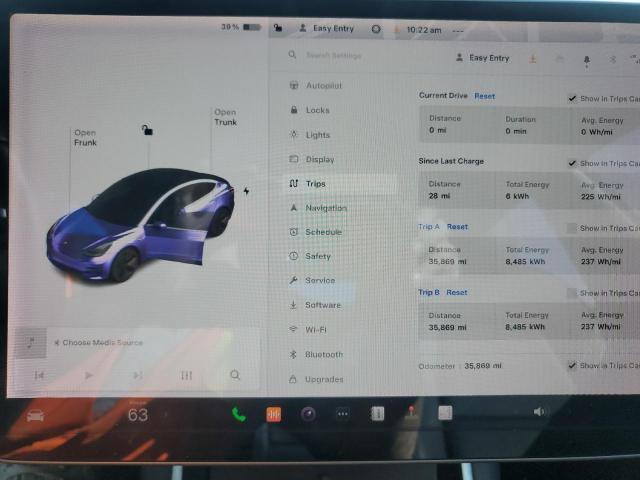Rename Trip B label
The width and height of the screenshot is (640, 480).
[429, 293]
